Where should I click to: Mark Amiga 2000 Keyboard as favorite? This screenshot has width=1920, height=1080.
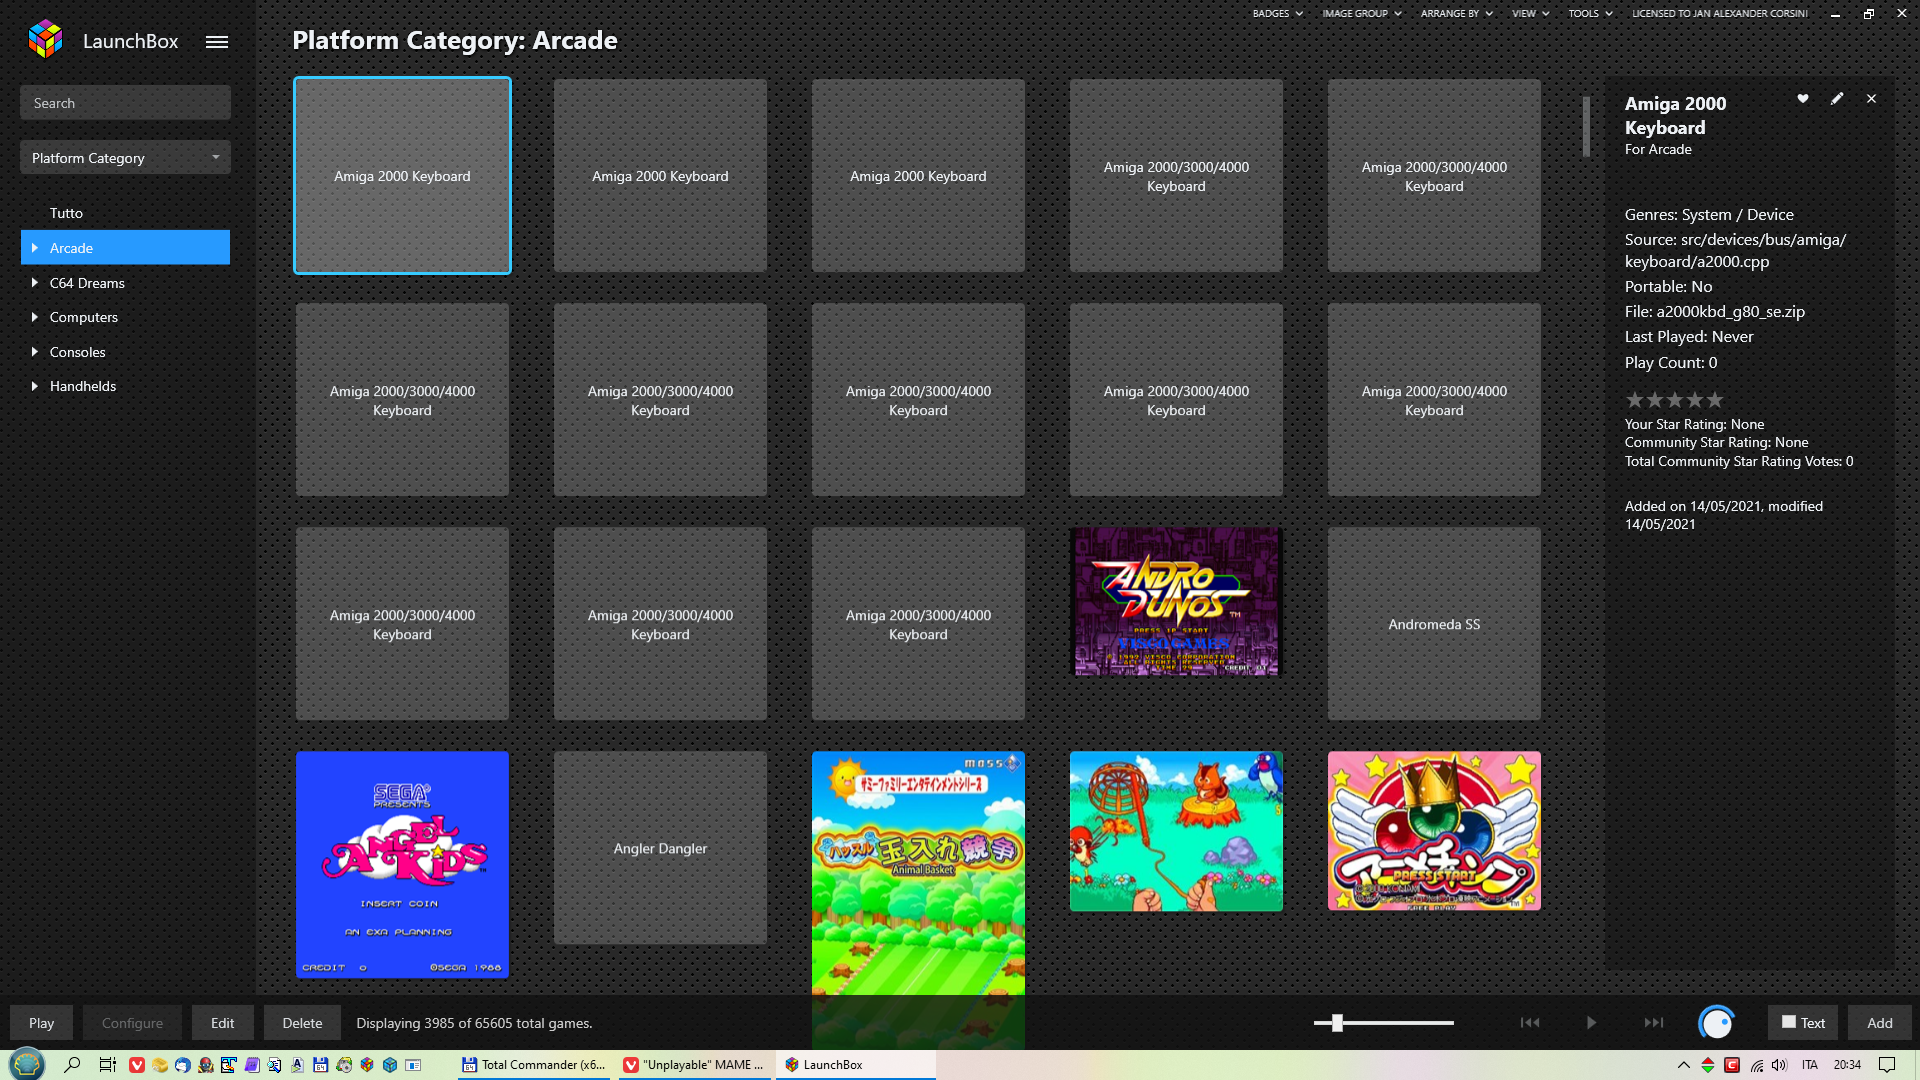1803,98
